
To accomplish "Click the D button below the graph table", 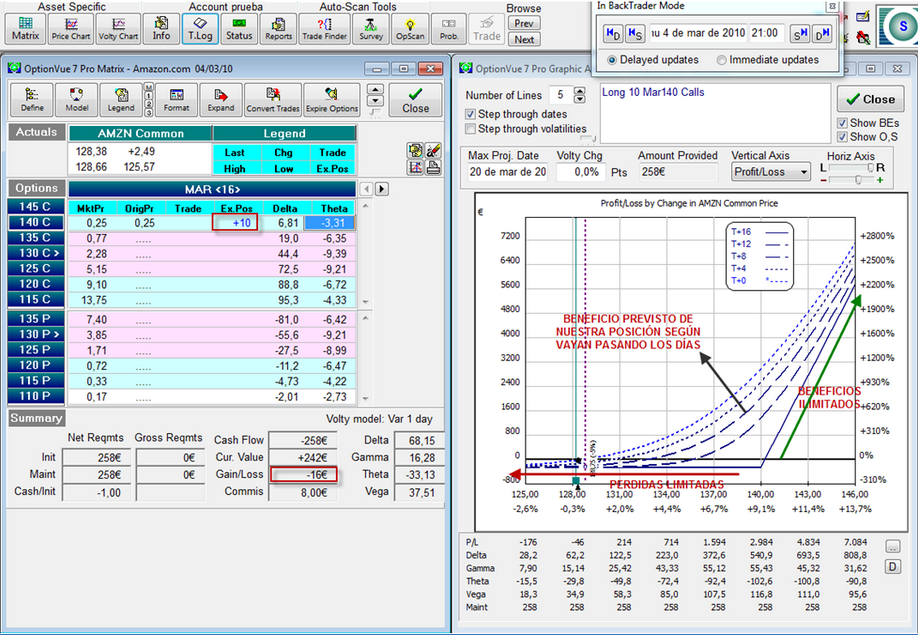I will pos(892,567).
